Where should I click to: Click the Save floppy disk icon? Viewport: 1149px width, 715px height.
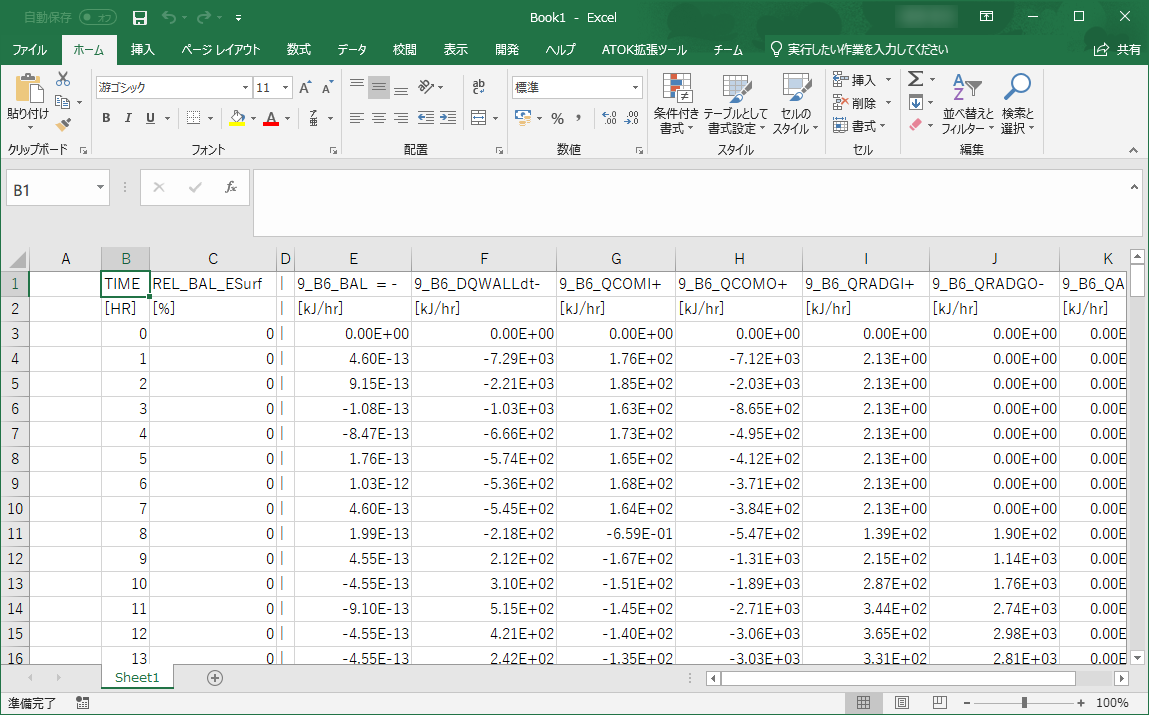click(139, 18)
